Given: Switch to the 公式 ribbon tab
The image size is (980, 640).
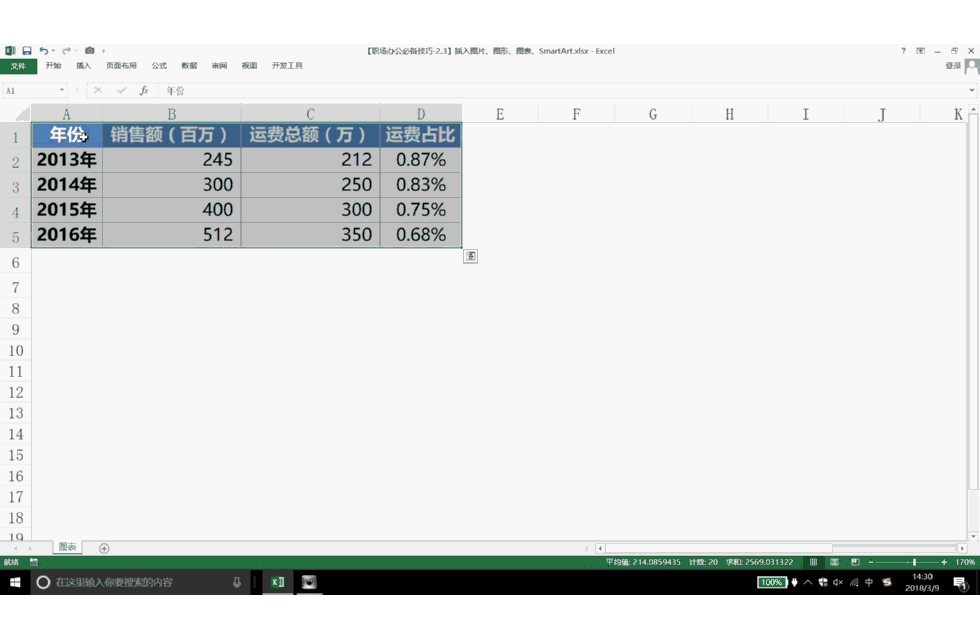Looking at the screenshot, I should click(x=159, y=66).
